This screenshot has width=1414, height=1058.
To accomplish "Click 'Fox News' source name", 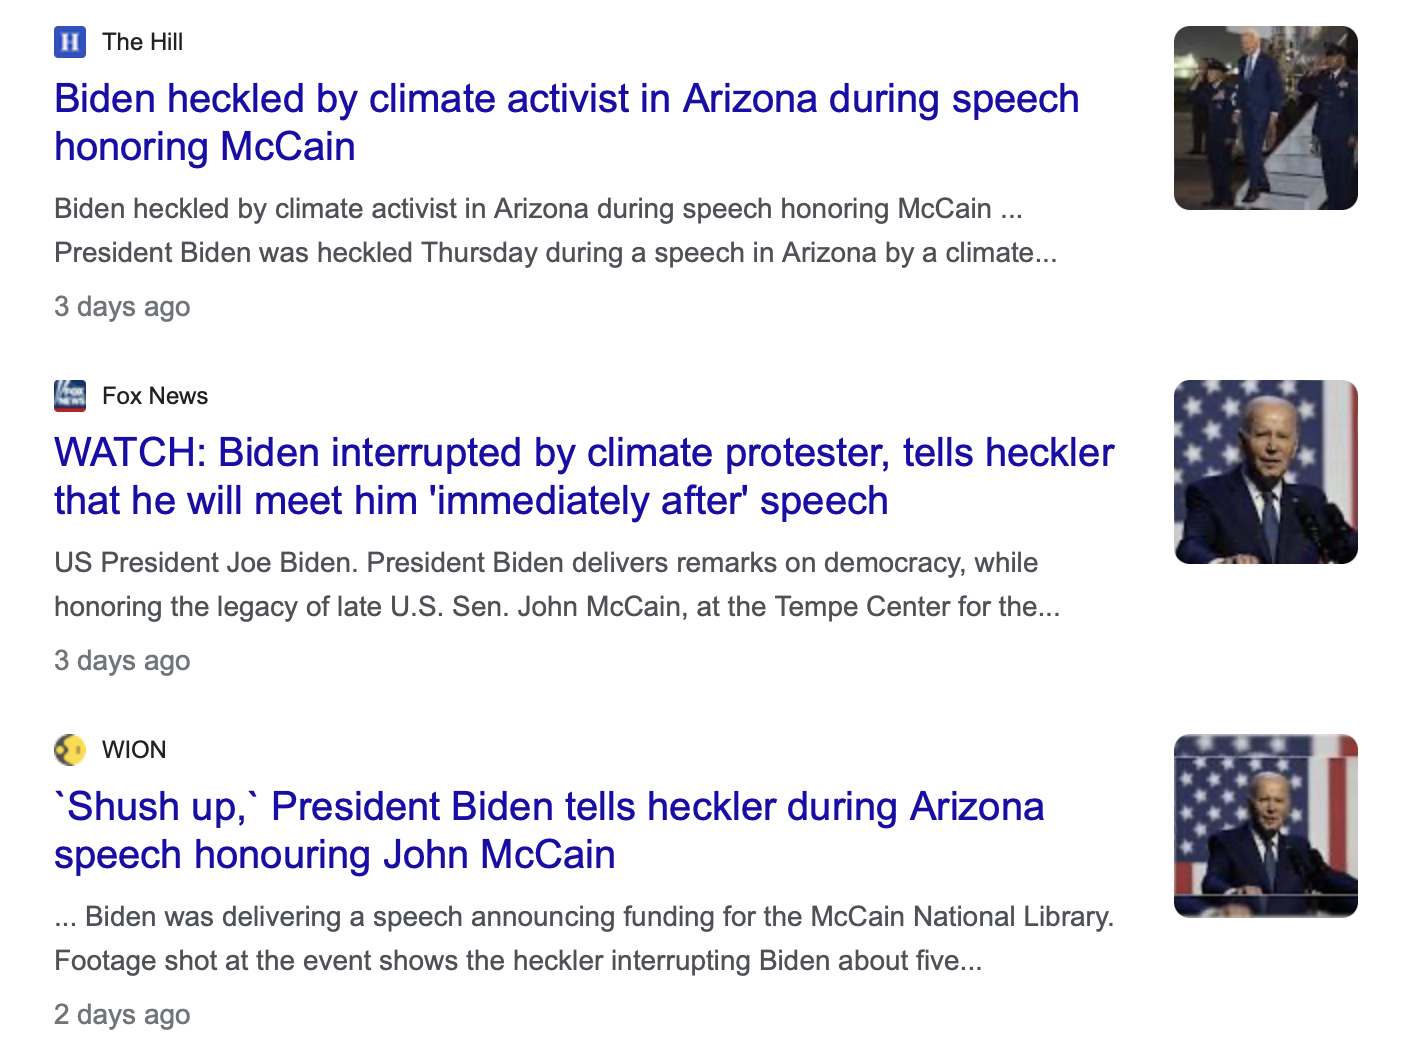I will click(x=155, y=396).
